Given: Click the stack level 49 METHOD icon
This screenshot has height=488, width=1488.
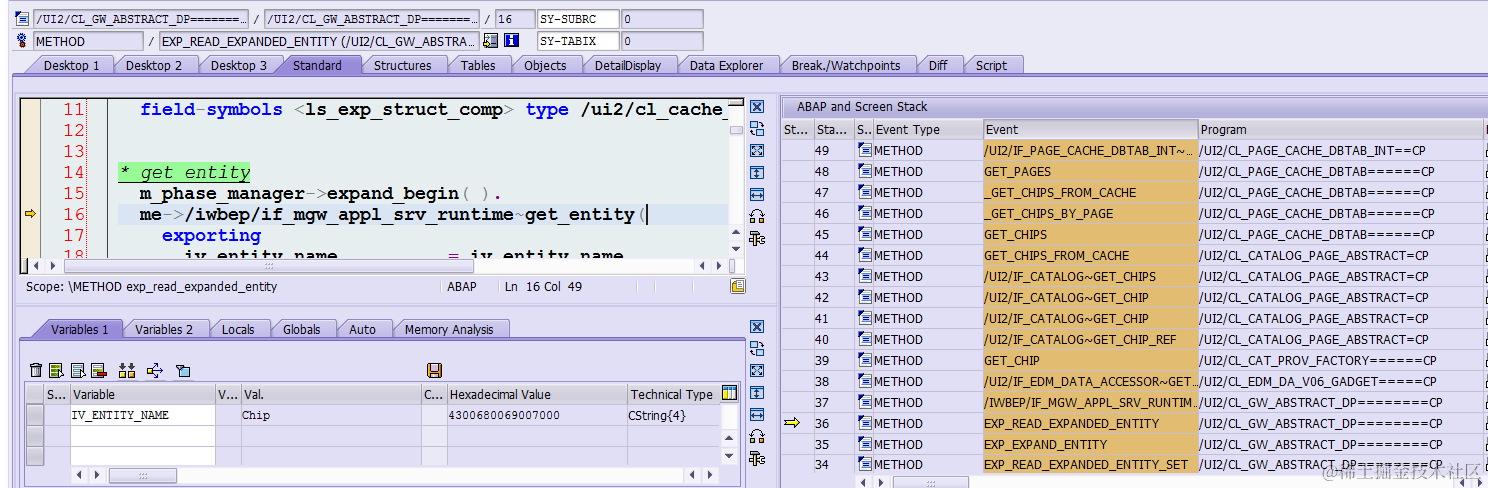Looking at the screenshot, I should pyautogui.click(x=865, y=150).
